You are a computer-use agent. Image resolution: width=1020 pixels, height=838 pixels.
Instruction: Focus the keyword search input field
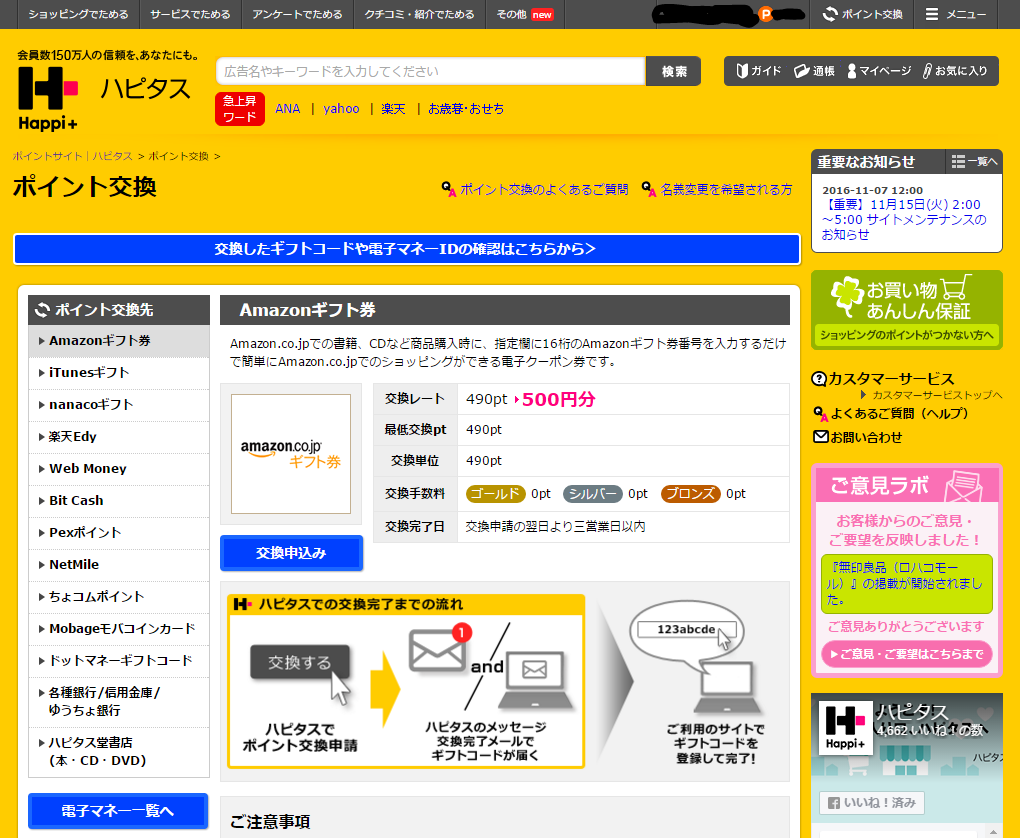click(431, 72)
